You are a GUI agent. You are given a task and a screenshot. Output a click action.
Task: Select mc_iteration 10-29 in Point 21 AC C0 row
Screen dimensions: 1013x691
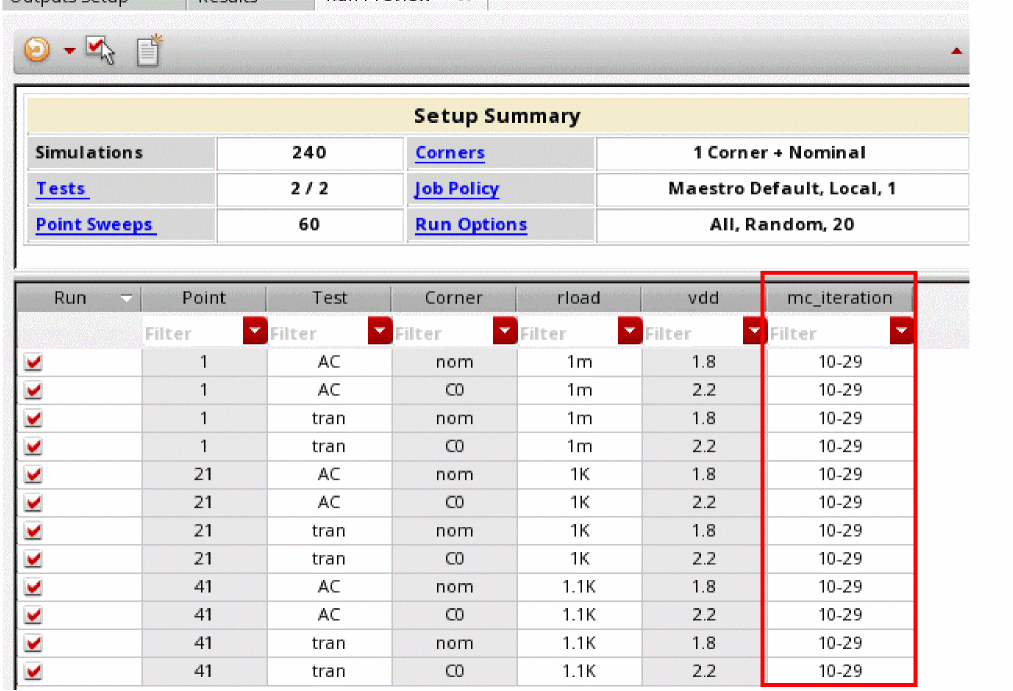point(840,502)
